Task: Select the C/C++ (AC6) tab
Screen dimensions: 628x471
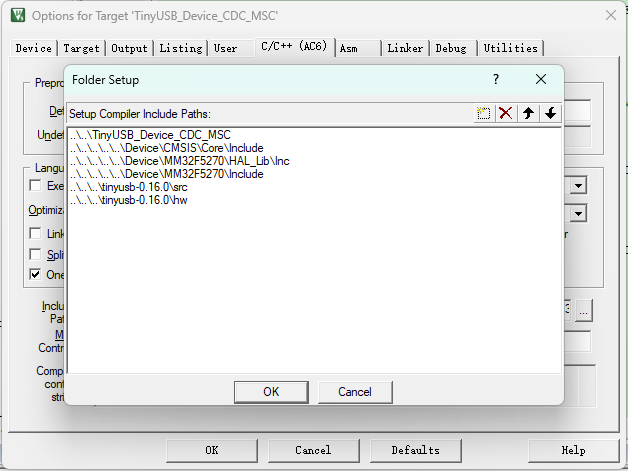Action: (294, 46)
